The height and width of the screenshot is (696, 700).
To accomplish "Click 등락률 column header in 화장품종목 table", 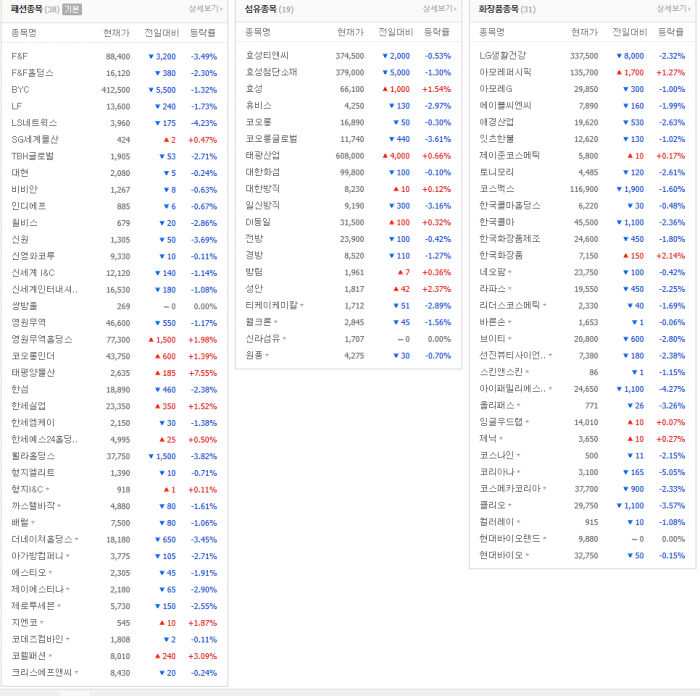I will [x=671, y=32].
